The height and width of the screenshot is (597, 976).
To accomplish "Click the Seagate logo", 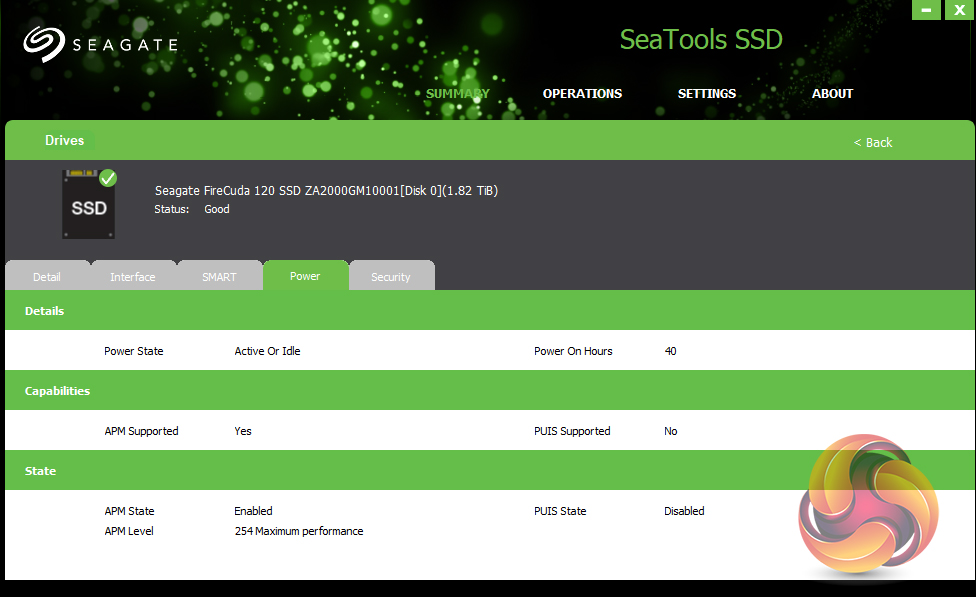I will coord(101,44).
